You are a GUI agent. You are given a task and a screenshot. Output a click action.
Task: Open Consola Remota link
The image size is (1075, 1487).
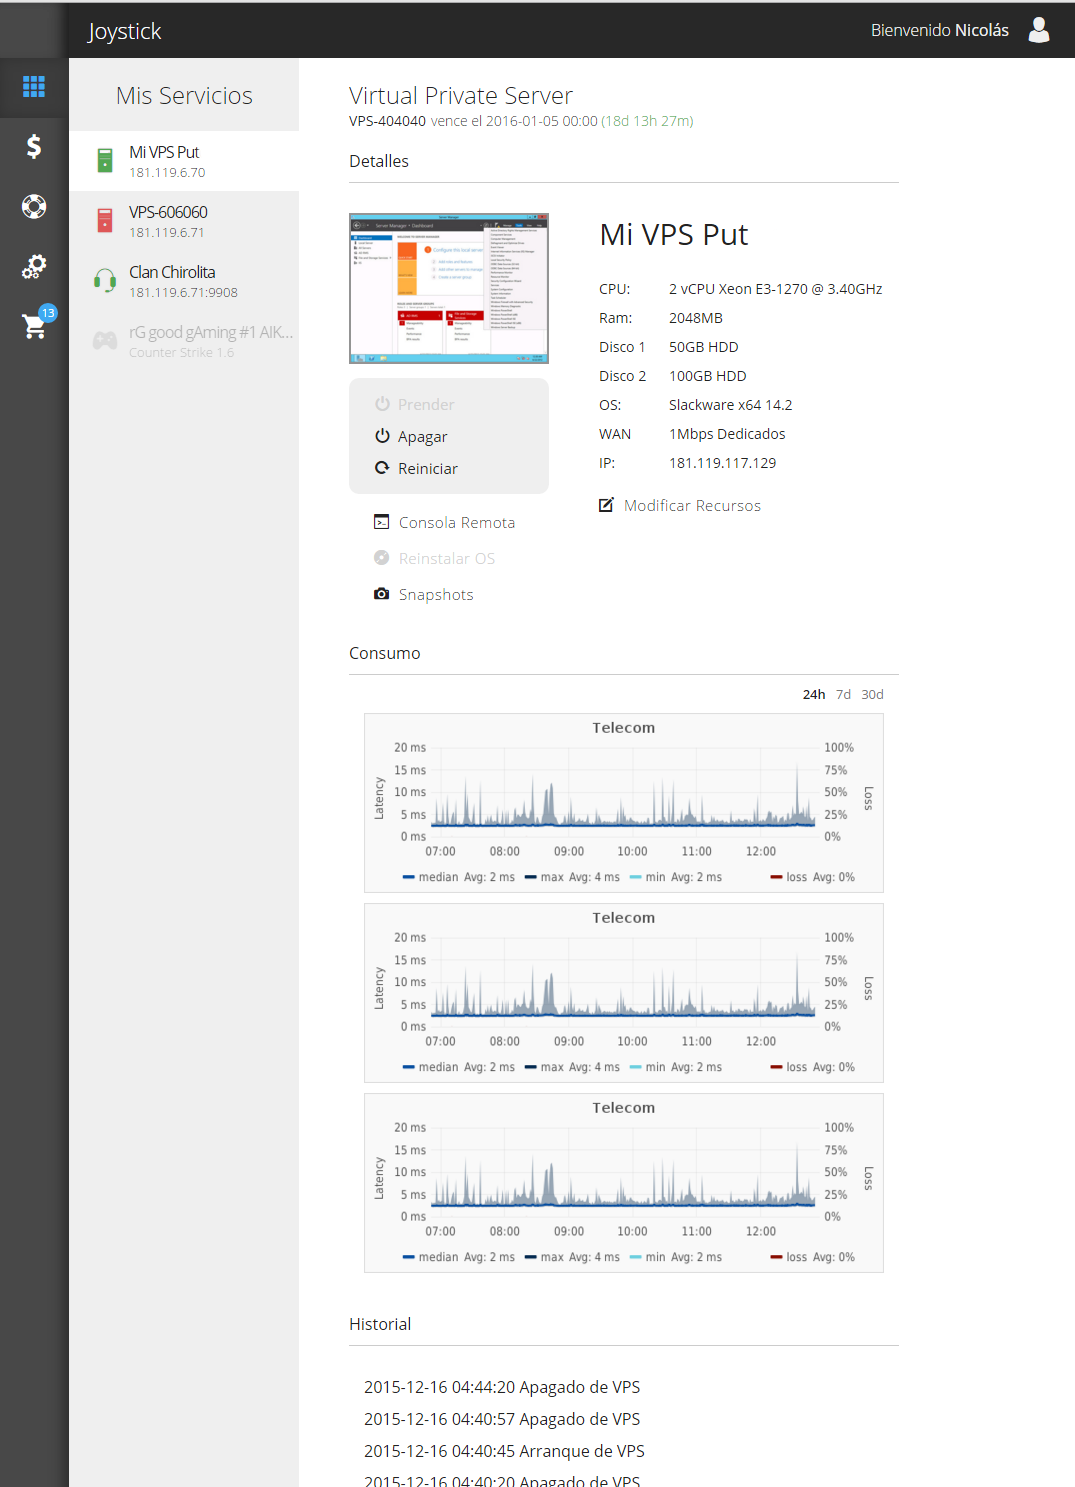point(456,523)
